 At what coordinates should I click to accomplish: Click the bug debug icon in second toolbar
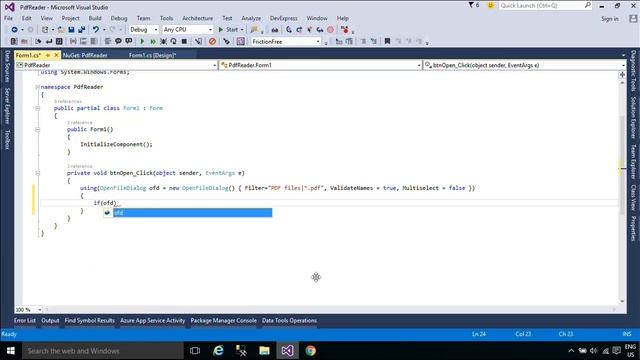[x=163, y=41]
